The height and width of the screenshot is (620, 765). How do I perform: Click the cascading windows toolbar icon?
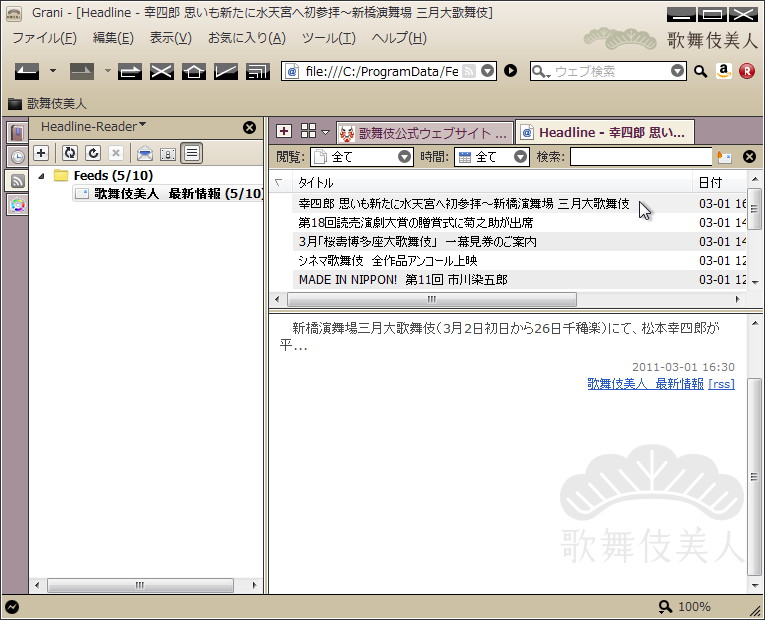[x=258, y=71]
